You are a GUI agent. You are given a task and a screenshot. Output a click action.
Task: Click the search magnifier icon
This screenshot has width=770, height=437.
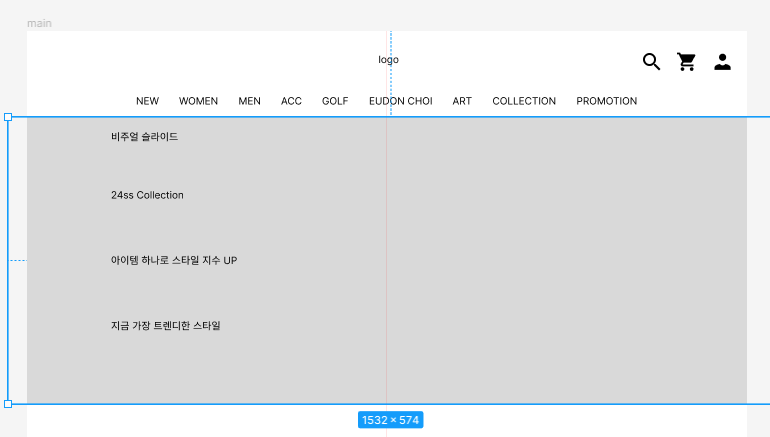pyautogui.click(x=651, y=62)
